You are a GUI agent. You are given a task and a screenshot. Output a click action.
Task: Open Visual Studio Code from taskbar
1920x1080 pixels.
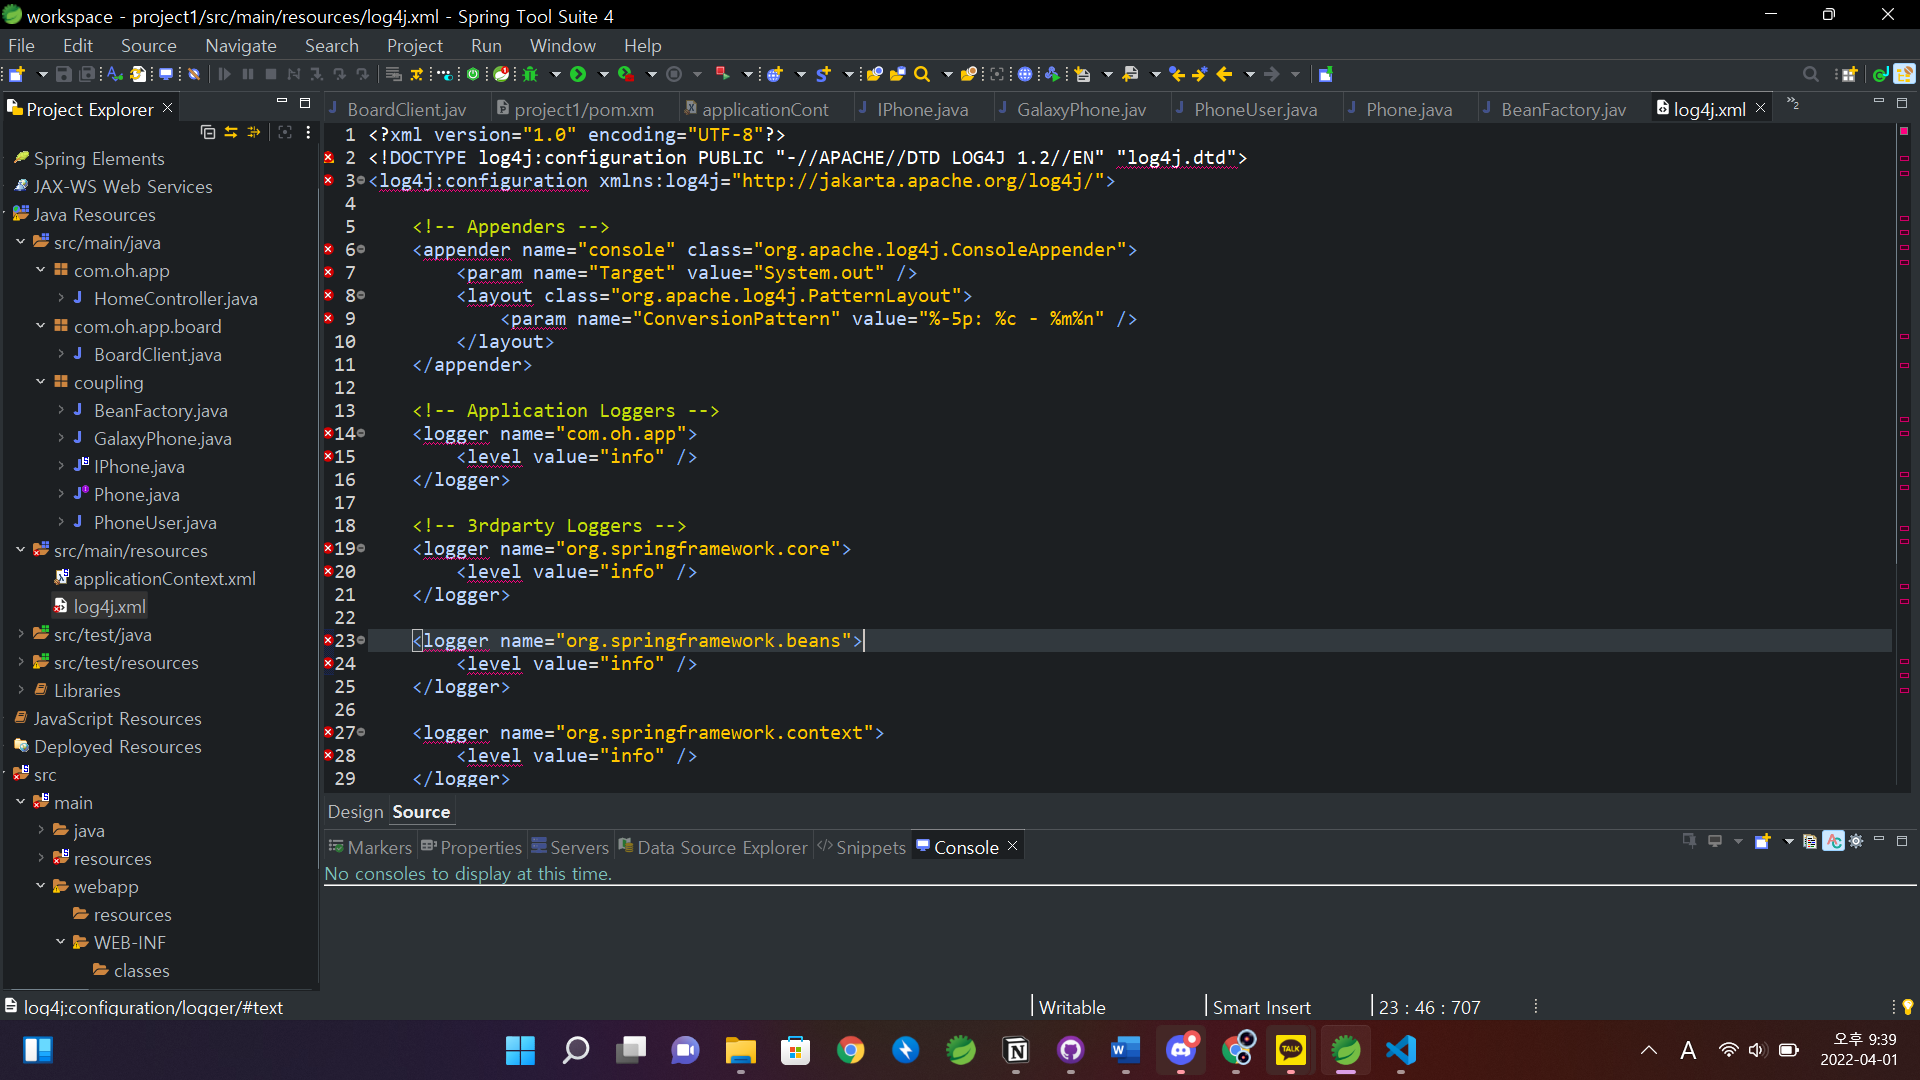pos(1401,1050)
